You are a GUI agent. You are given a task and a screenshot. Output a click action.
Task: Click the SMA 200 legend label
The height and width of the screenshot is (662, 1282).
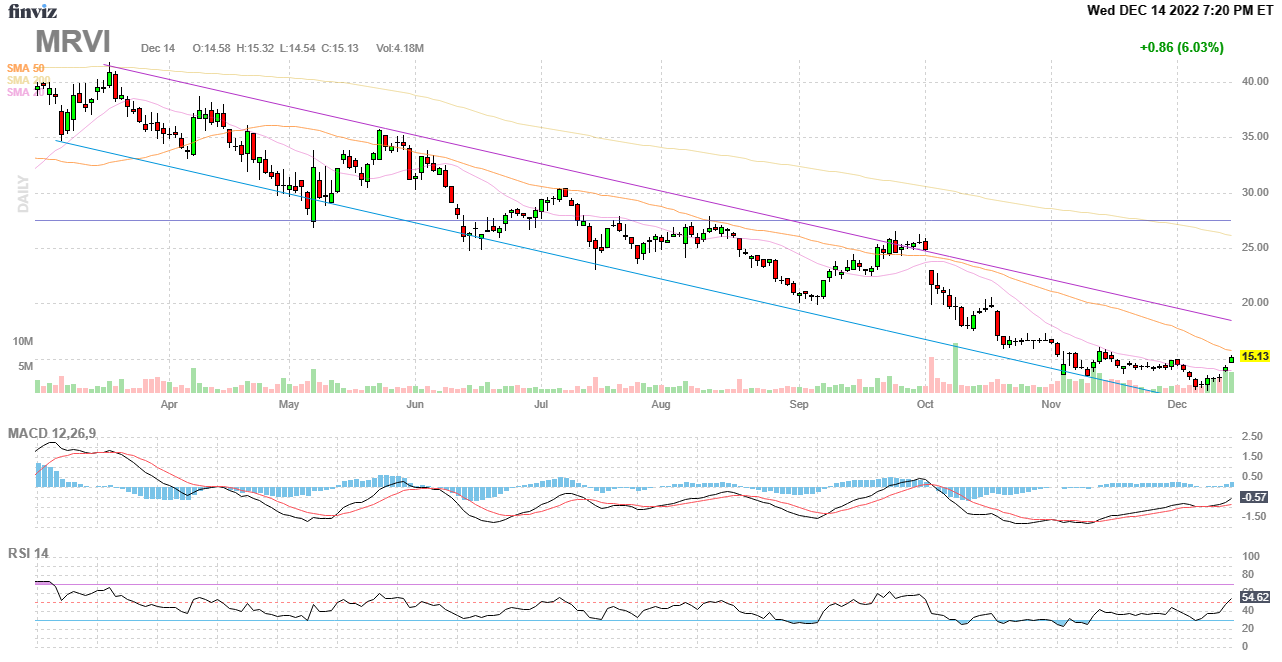point(26,80)
